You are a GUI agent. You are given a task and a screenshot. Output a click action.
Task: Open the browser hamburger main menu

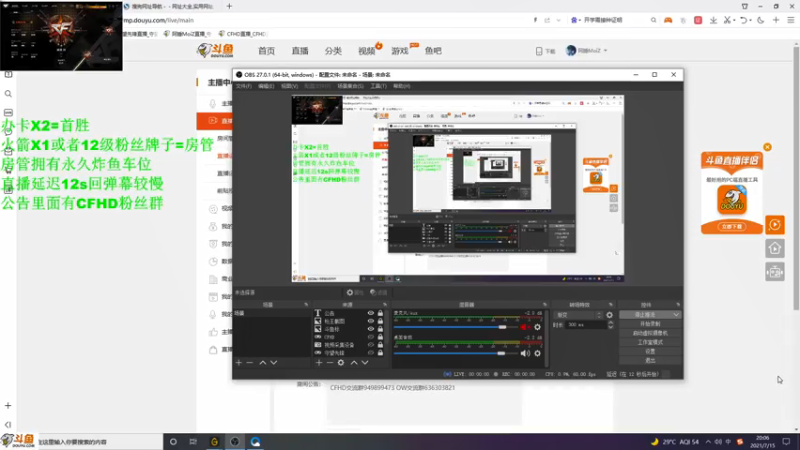(x=791, y=20)
